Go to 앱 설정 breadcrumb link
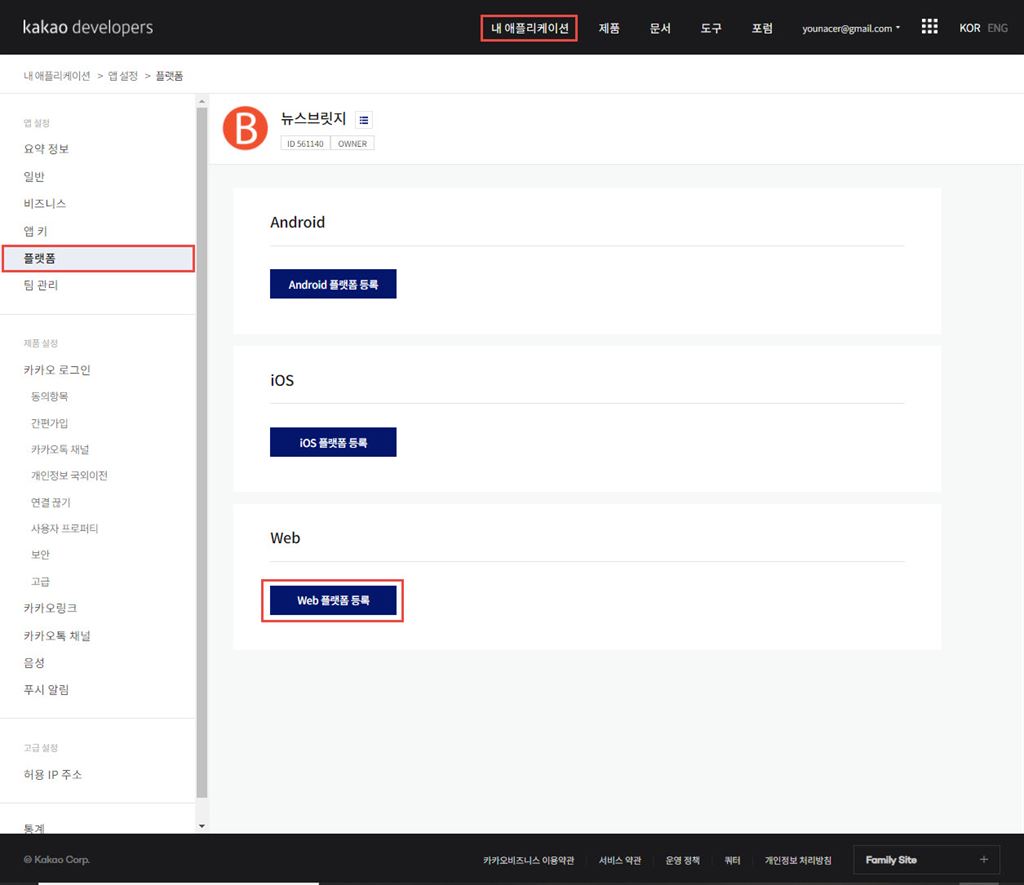Image resolution: width=1024 pixels, height=885 pixels. click(x=123, y=76)
